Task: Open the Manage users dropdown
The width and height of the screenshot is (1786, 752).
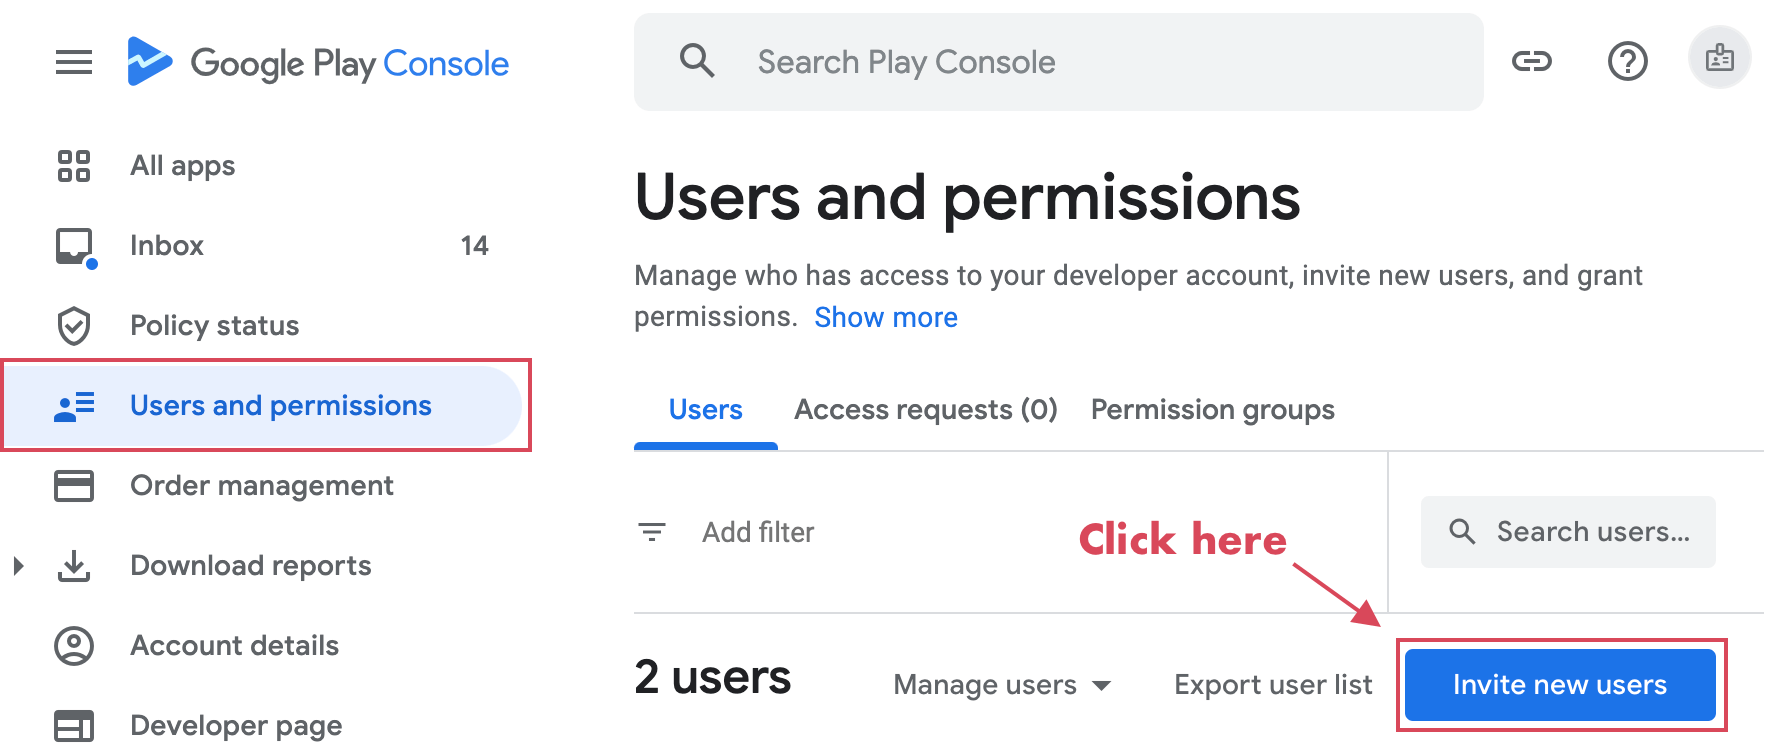Action: (x=1001, y=685)
